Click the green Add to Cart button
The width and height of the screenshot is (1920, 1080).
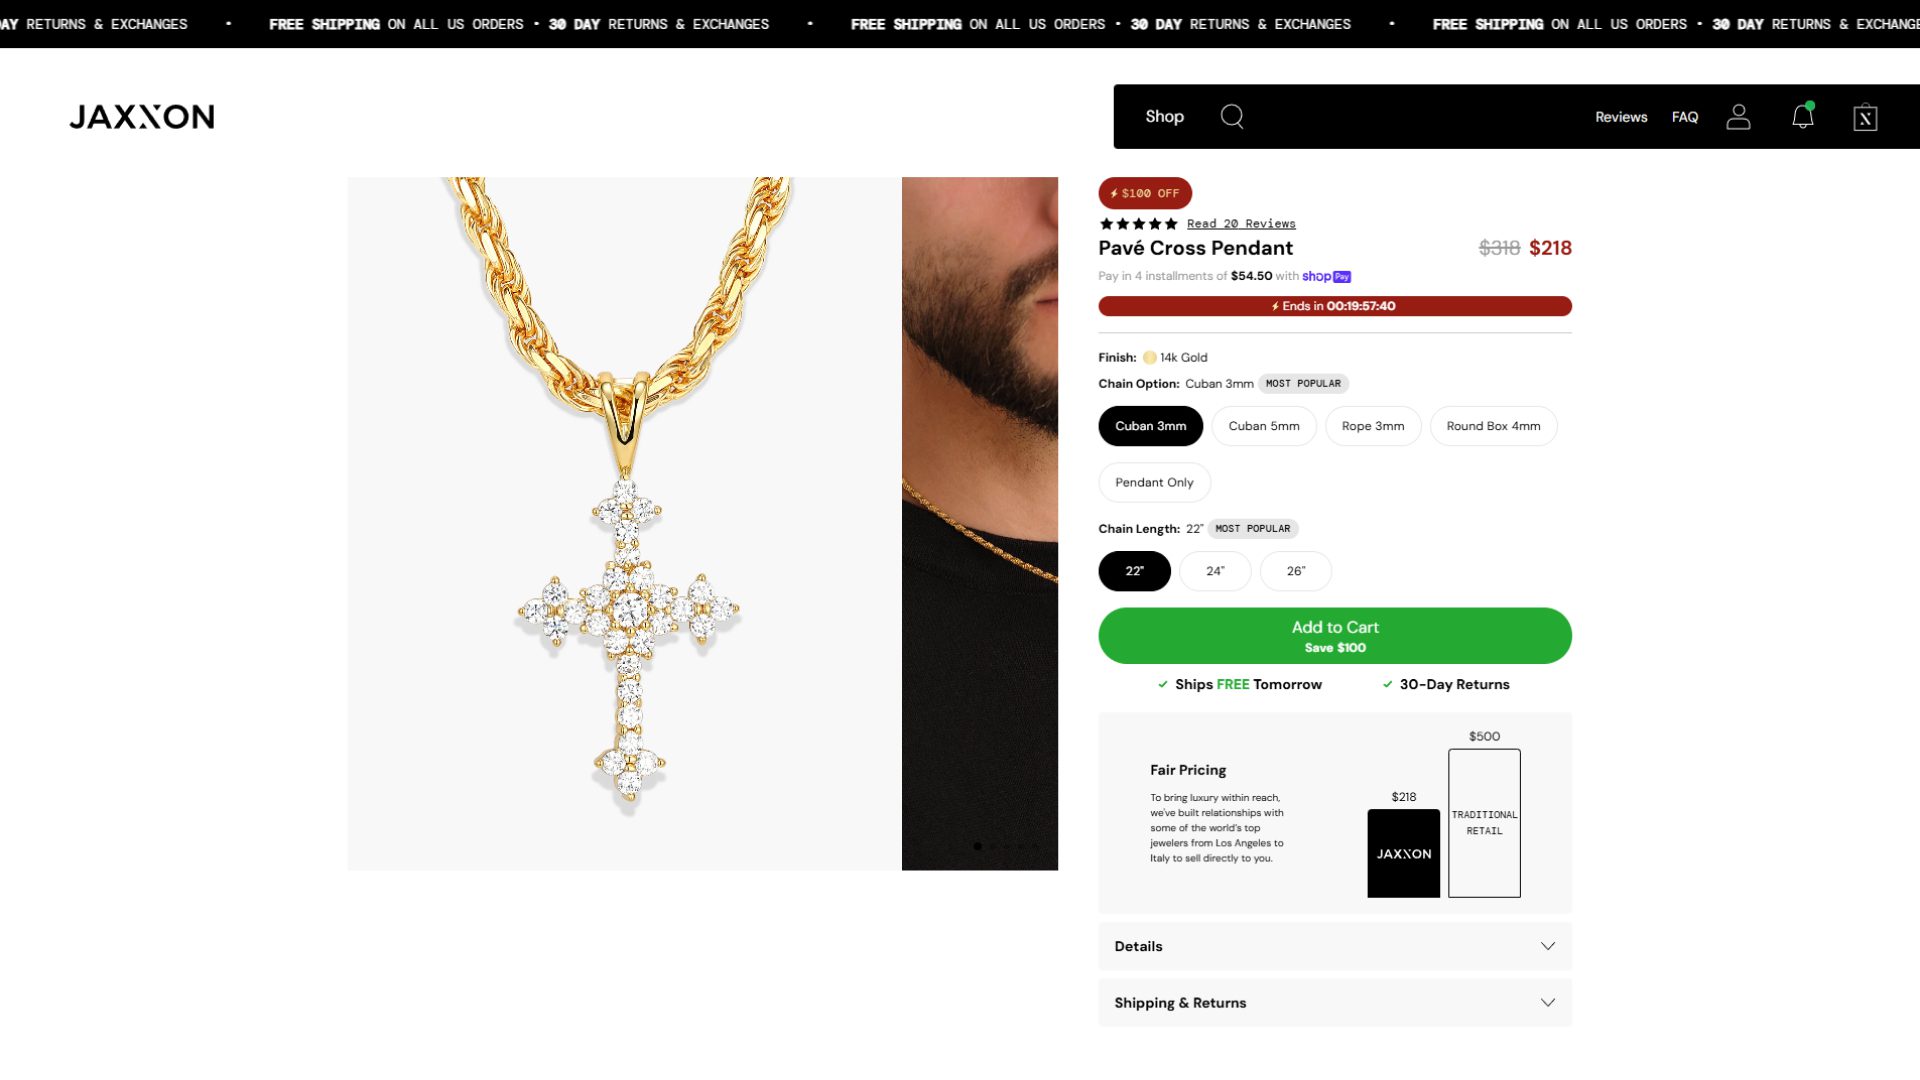[1335, 636]
